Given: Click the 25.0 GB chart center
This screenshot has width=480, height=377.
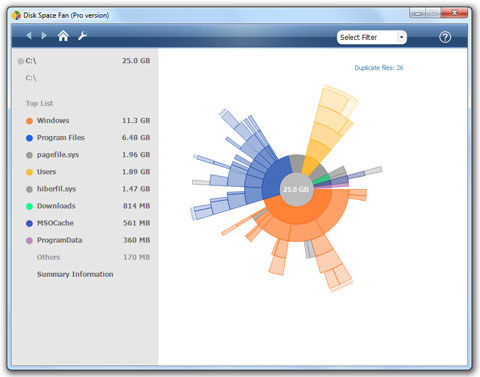Looking at the screenshot, I should (x=296, y=189).
